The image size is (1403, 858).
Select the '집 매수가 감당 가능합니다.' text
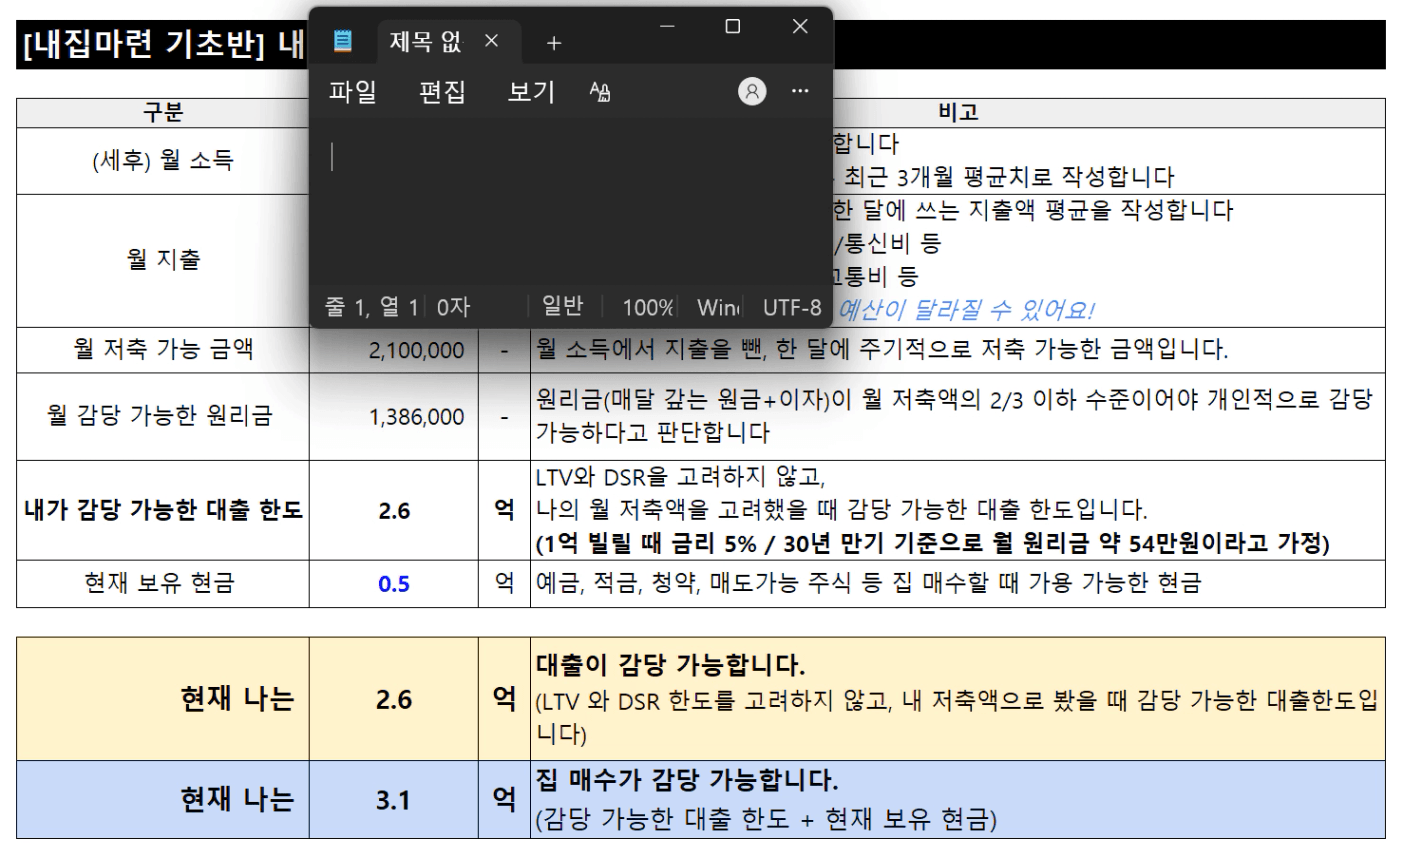click(687, 780)
